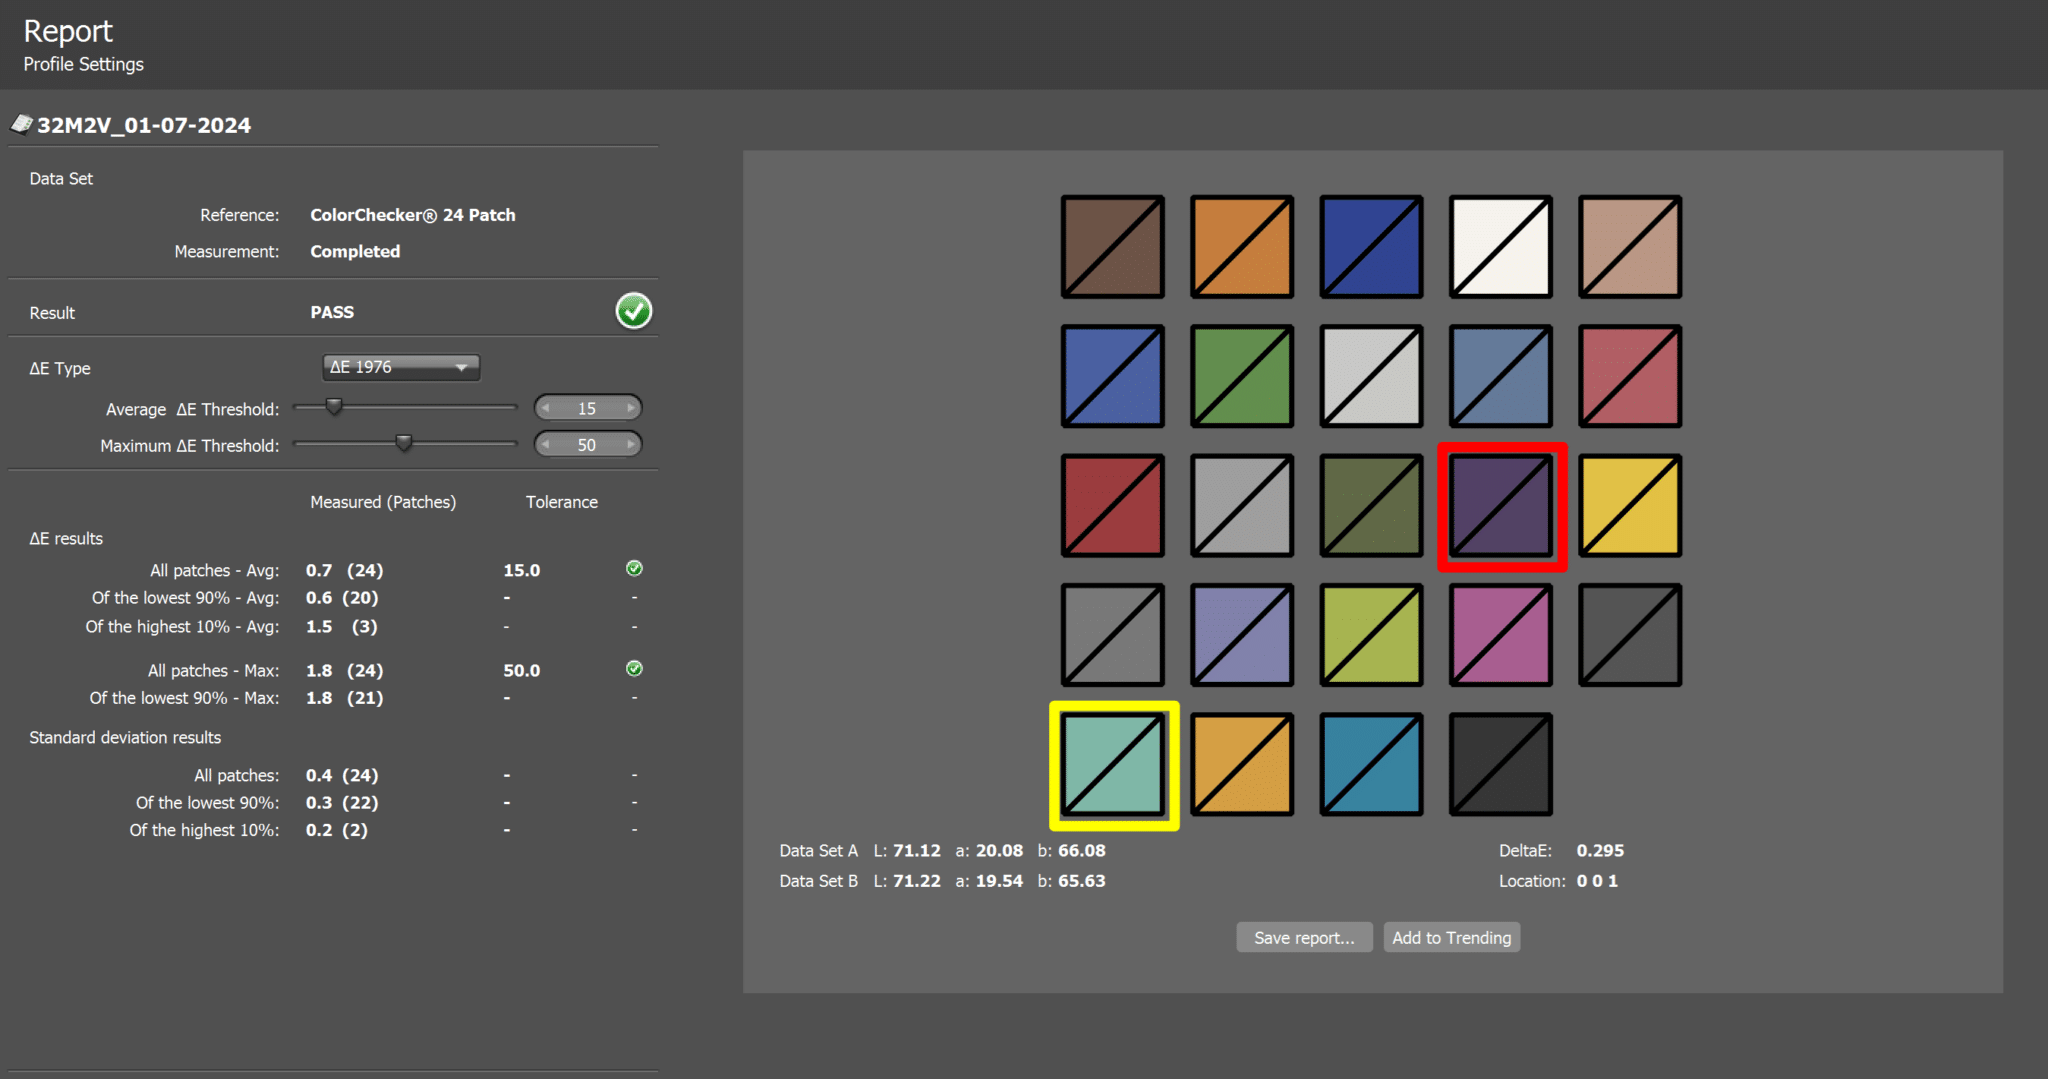Click the profile icon beside 32M2V_01-07-2024
This screenshot has width=2048, height=1079.
point(21,124)
